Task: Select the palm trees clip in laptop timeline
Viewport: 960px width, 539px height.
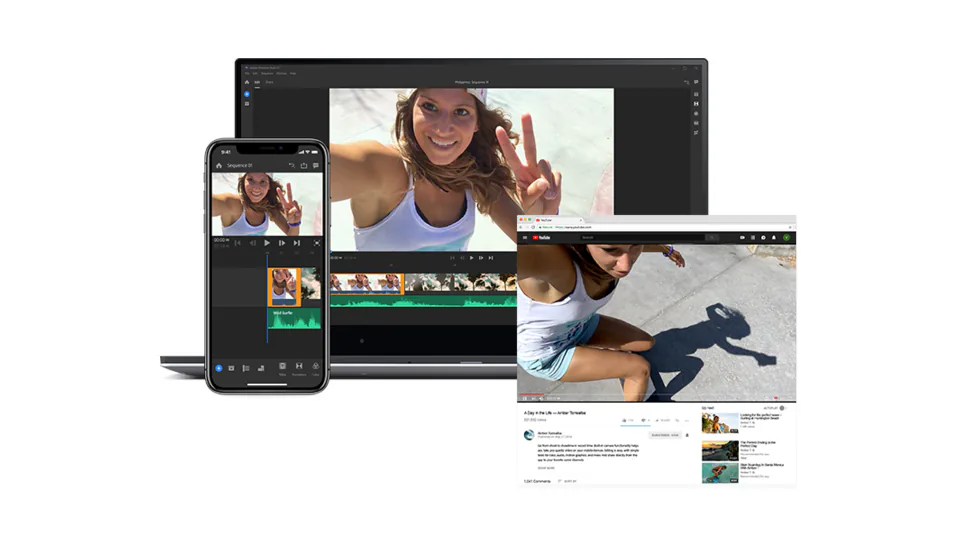Action: click(x=460, y=282)
